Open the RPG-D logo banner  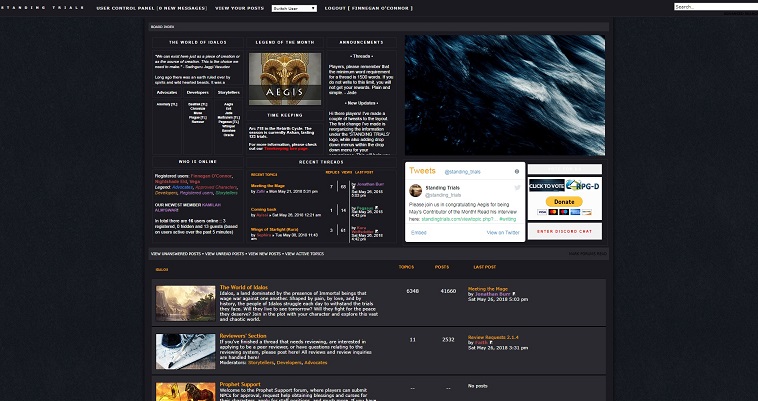tap(583, 186)
